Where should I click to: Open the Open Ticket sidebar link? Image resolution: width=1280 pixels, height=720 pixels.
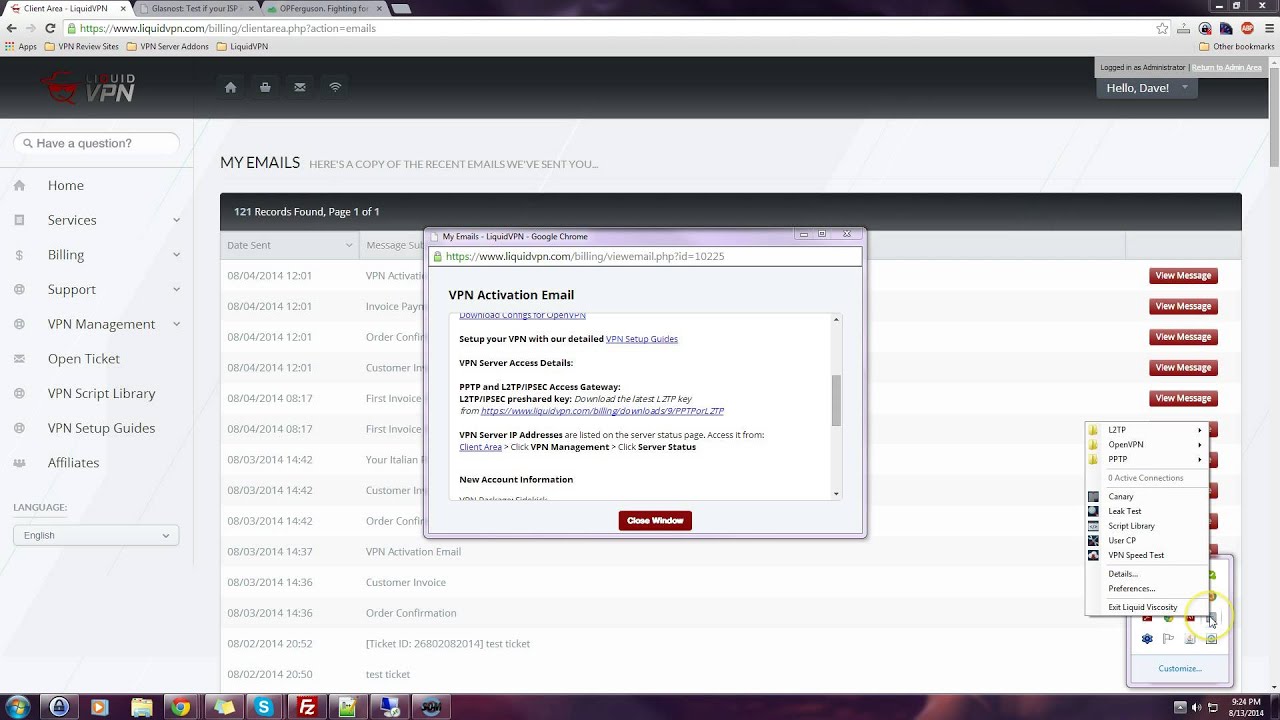[x=84, y=358]
